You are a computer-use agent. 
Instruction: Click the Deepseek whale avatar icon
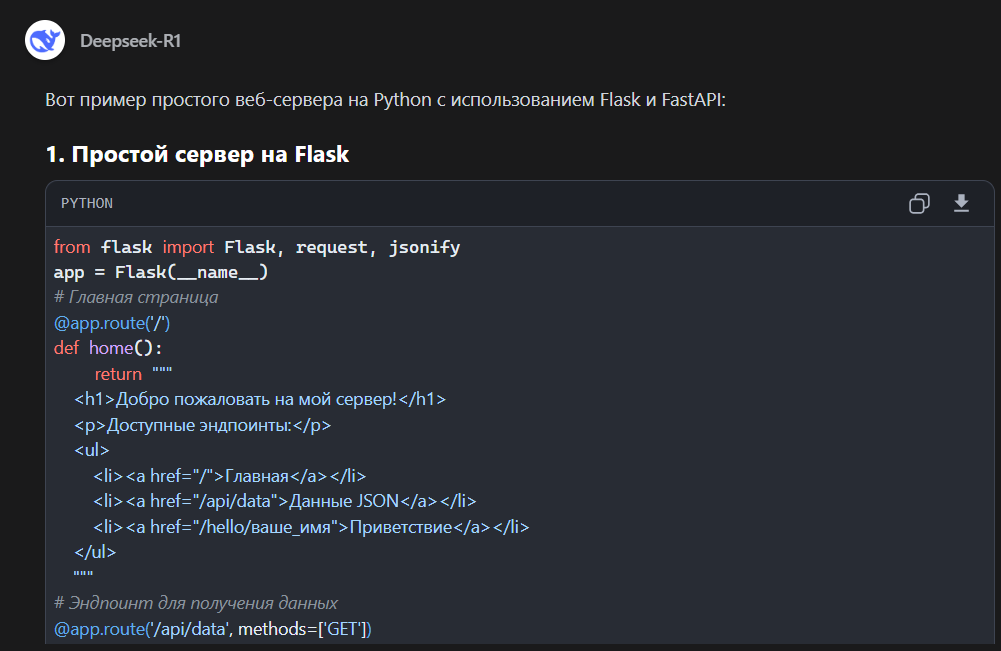point(45,40)
